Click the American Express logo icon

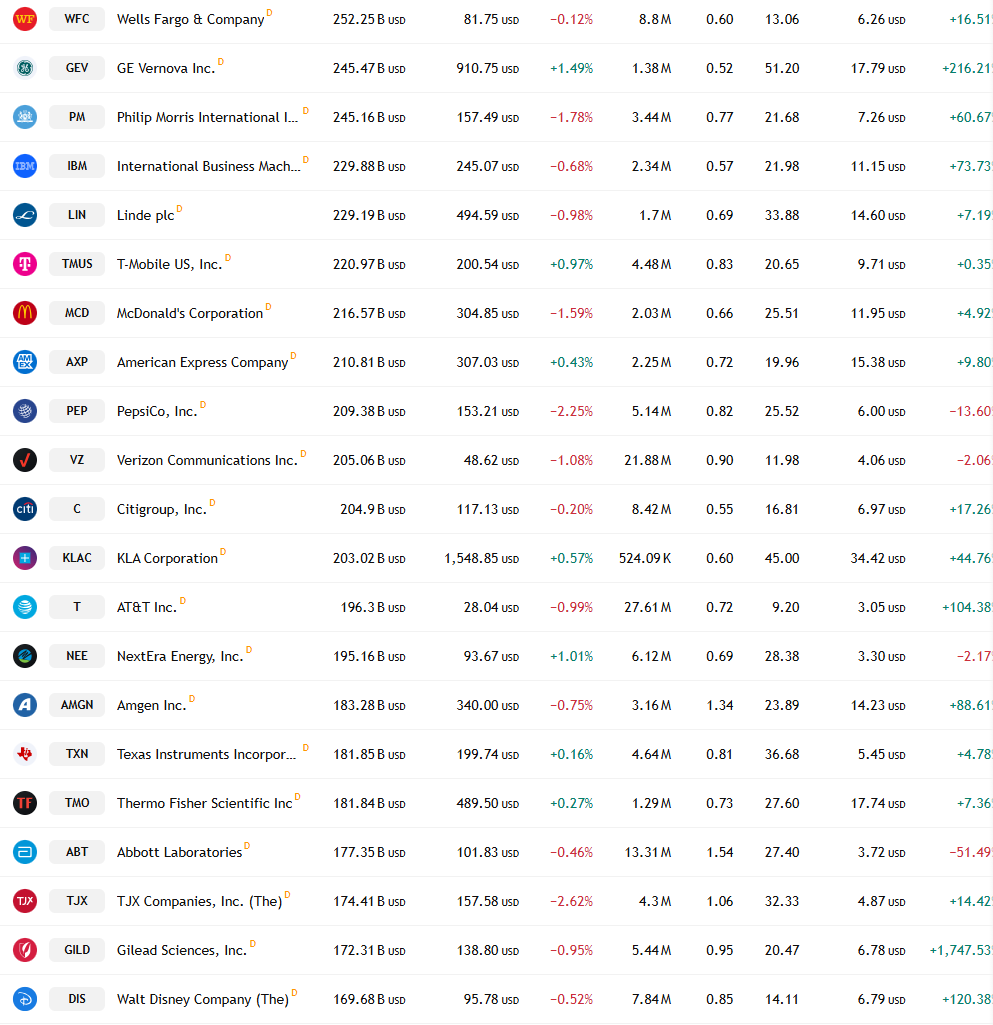pyautogui.click(x=25, y=362)
